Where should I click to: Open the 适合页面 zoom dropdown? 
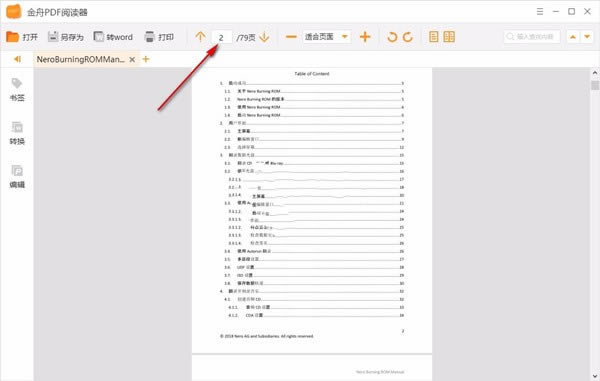[344, 37]
